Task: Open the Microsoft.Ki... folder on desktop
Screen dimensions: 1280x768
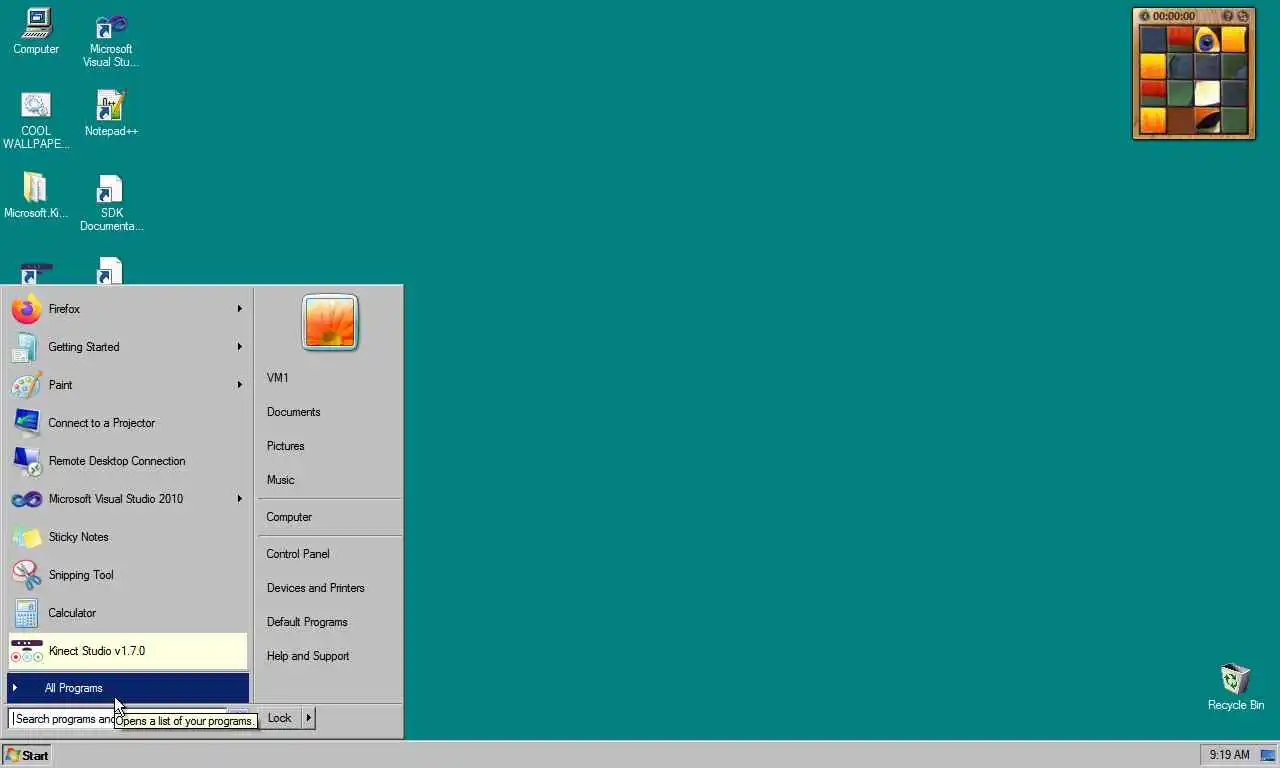Action: tap(36, 195)
